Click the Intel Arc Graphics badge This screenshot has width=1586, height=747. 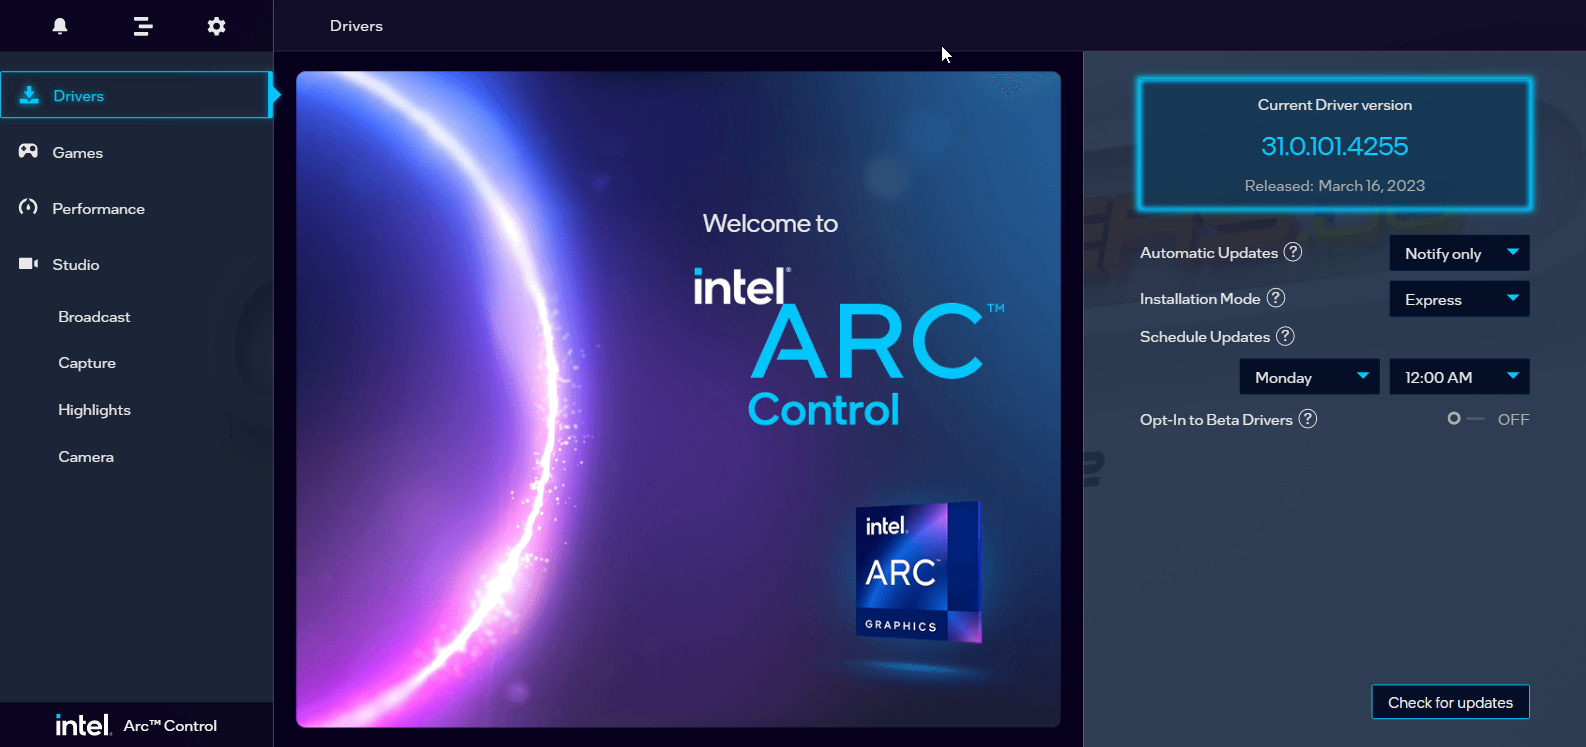[918, 571]
